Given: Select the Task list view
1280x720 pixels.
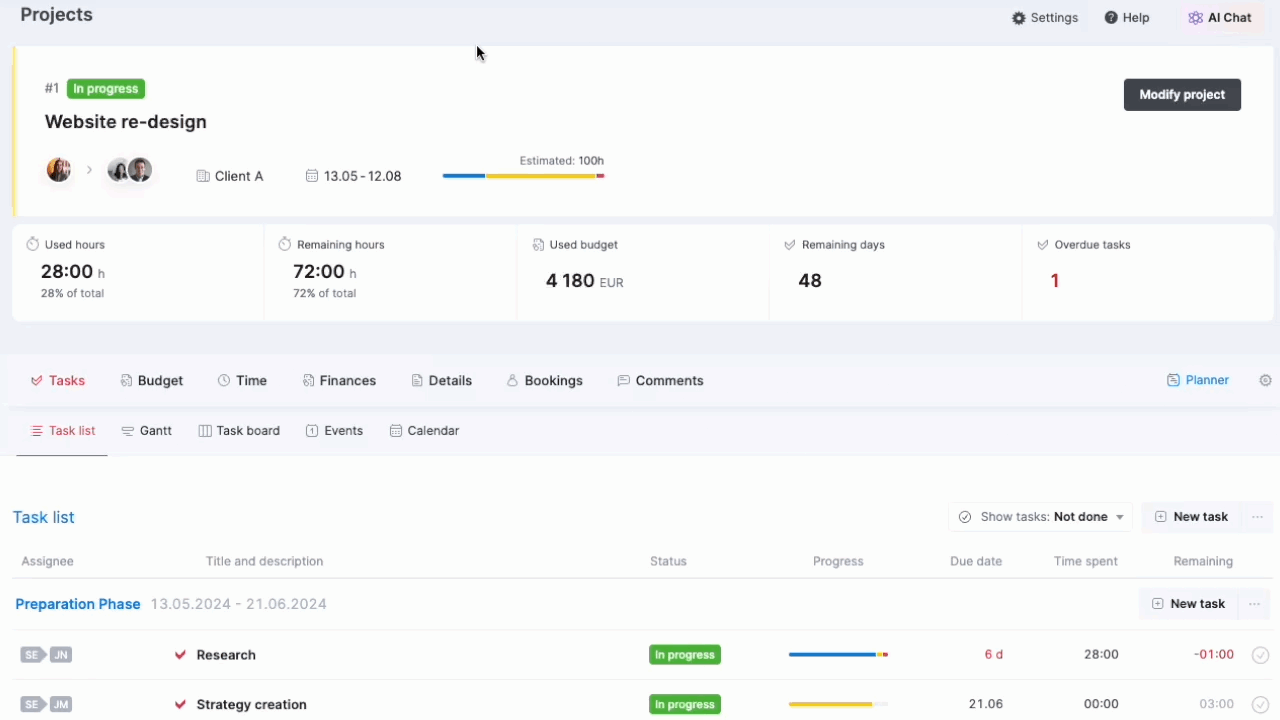Looking at the screenshot, I should point(63,431).
